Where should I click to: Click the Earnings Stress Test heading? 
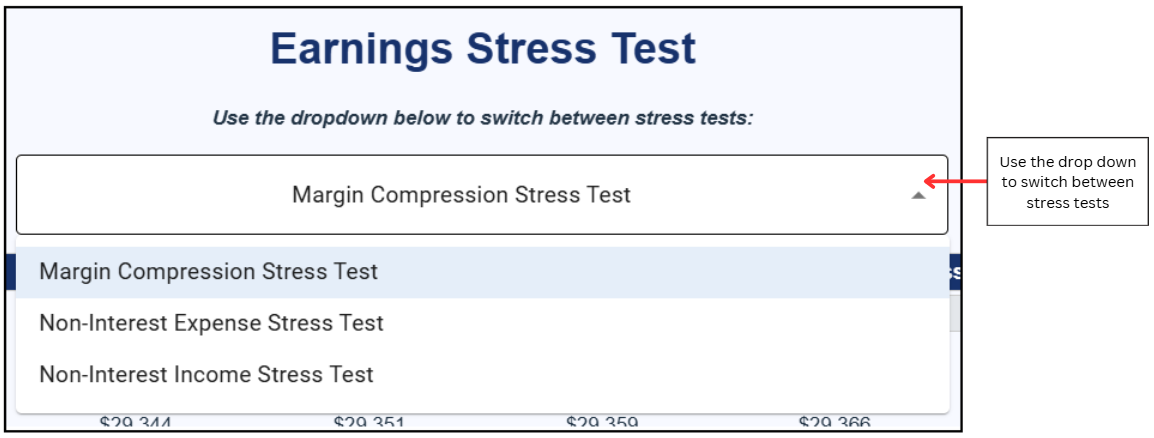click(483, 49)
